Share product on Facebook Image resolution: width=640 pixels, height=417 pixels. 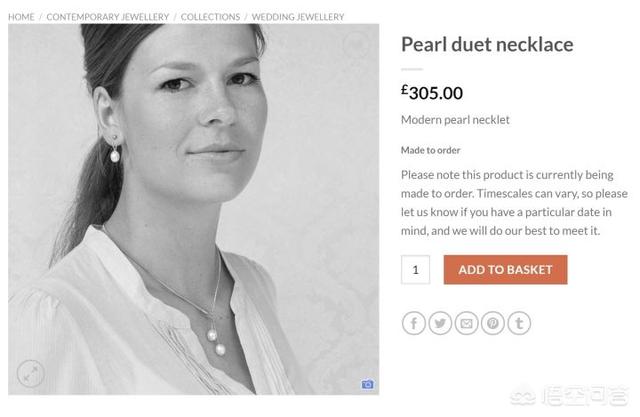pyautogui.click(x=413, y=324)
